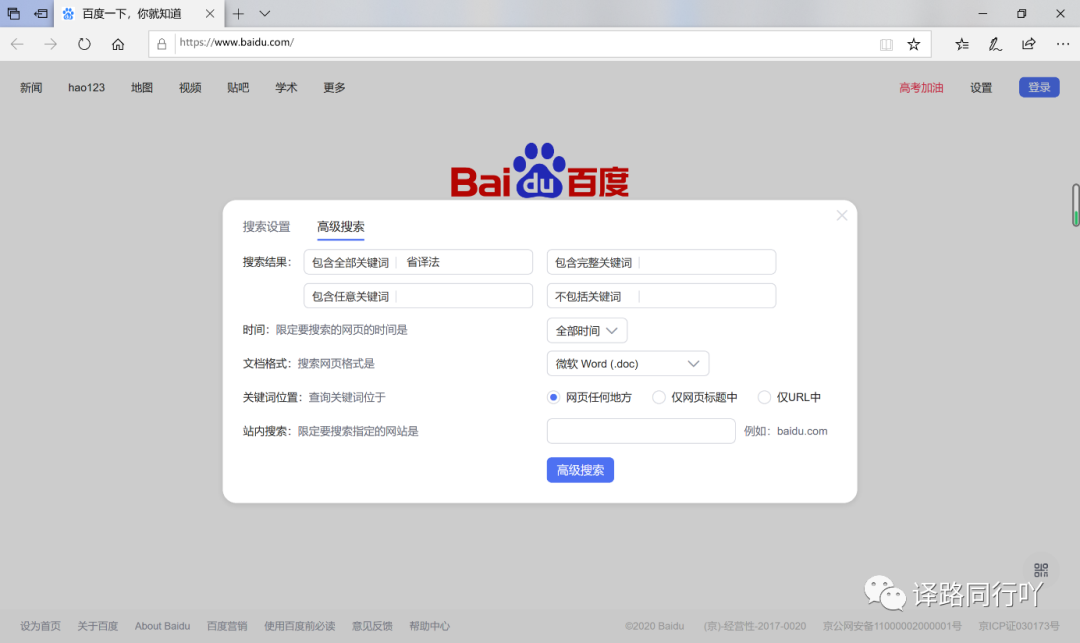
Task: Open reading view icon in address bar
Action: tap(886, 45)
